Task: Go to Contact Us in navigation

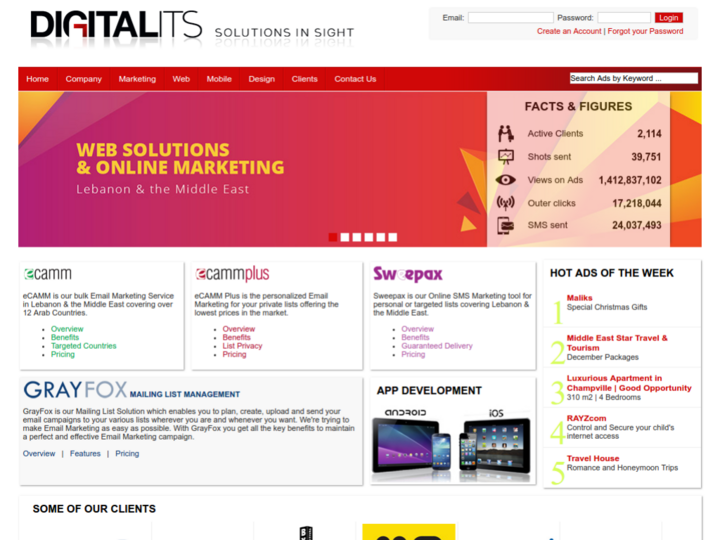Action: point(355,79)
